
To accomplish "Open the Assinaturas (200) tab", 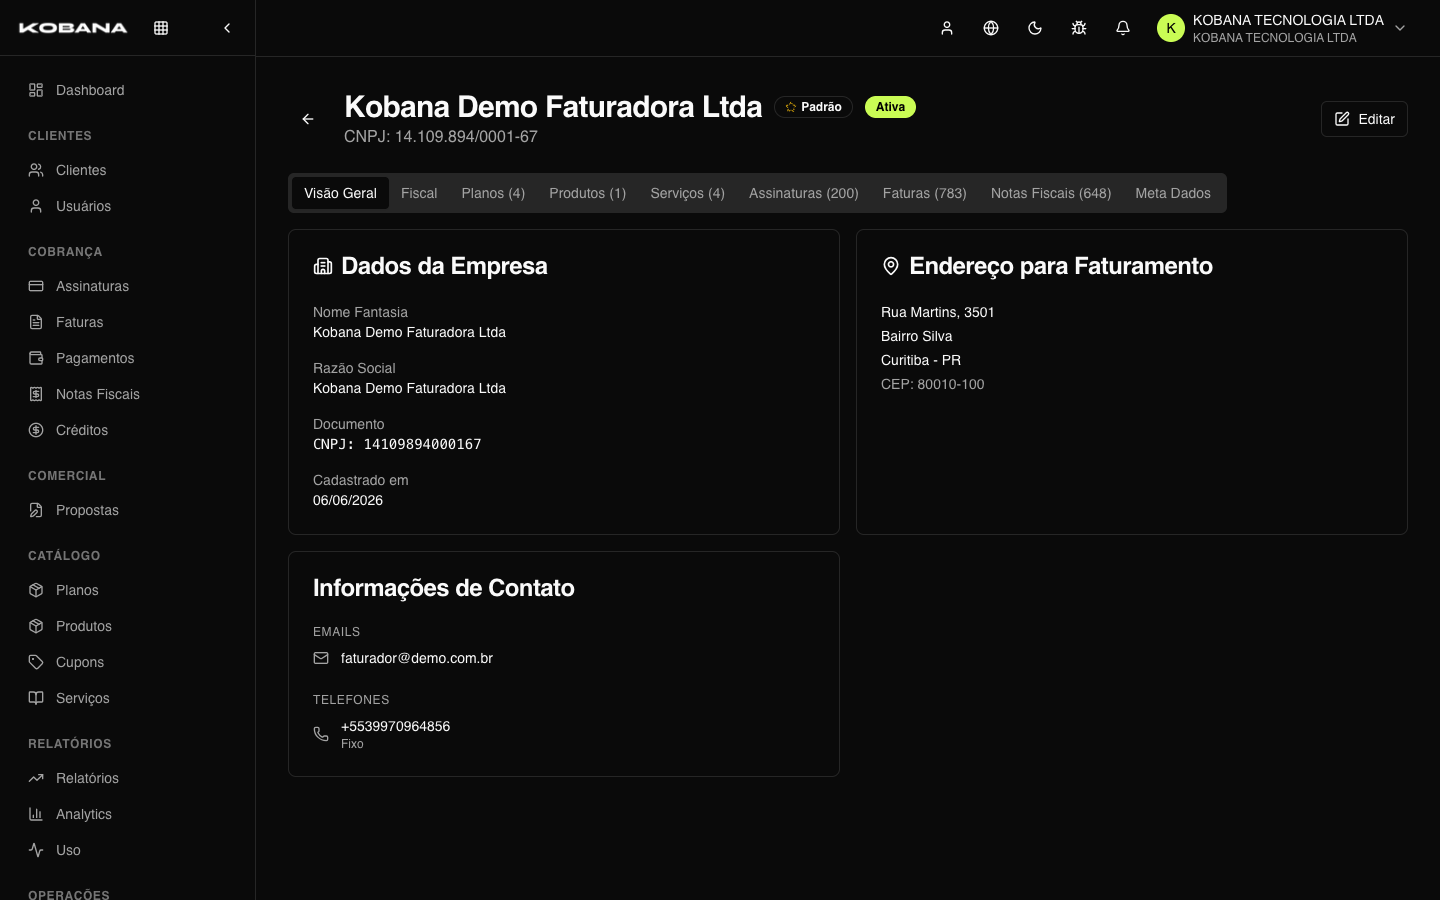I will click(x=803, y=193).
